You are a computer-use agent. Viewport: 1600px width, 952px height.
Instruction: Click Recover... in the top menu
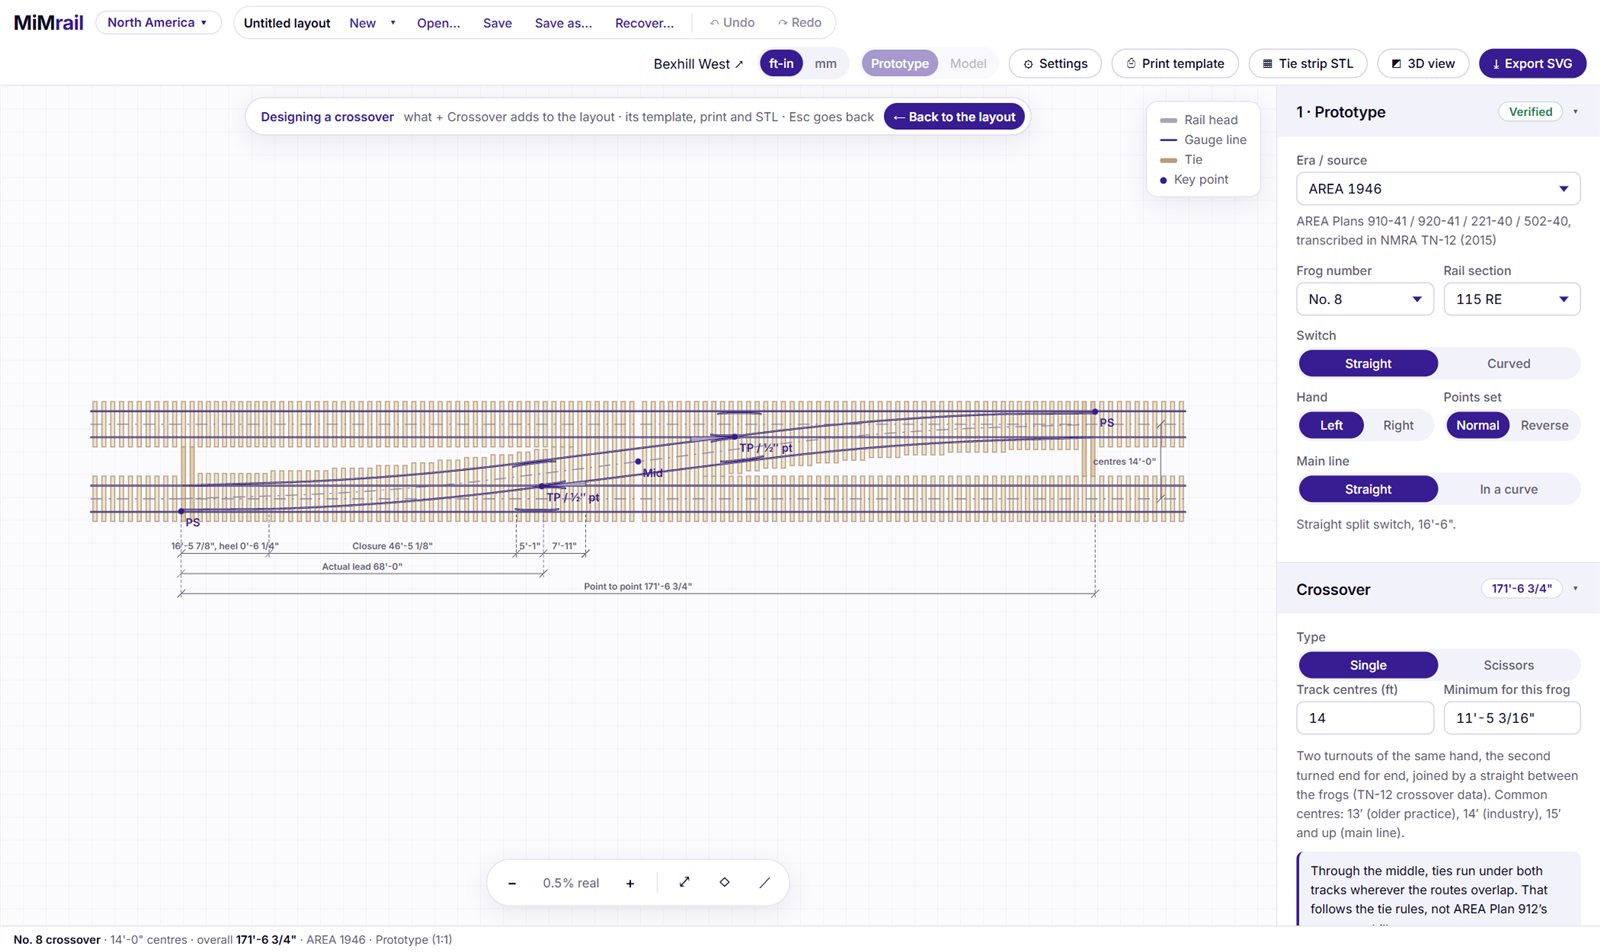click(x=644, y=23)
